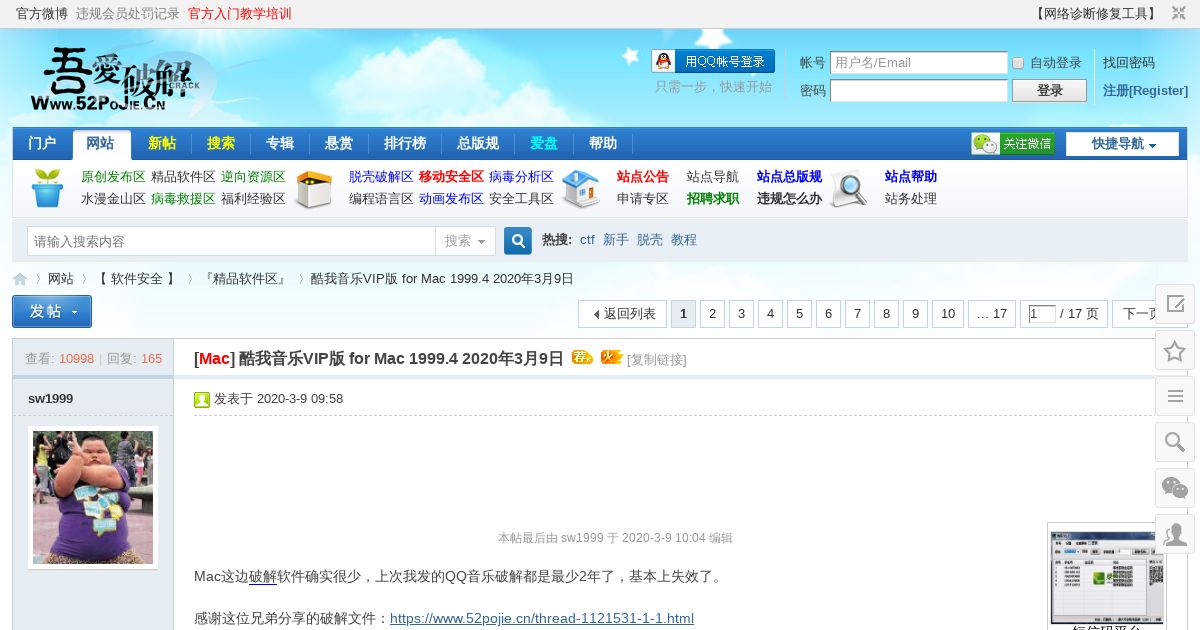Viewport: 1200px width, 630px height.
Task: Close the top notice bar with X icon
Action: click(1178, 13)
